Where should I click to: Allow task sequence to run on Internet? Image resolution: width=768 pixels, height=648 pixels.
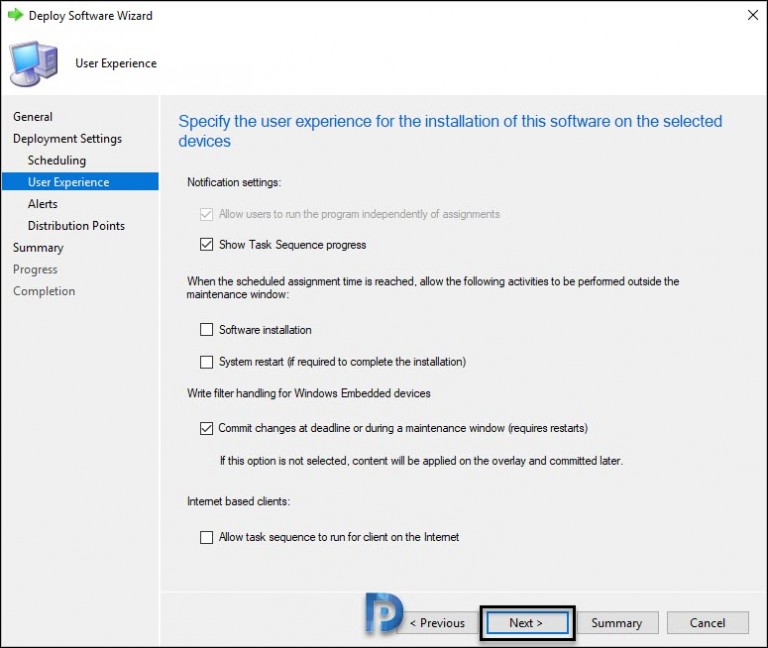(x=206, y=537)
